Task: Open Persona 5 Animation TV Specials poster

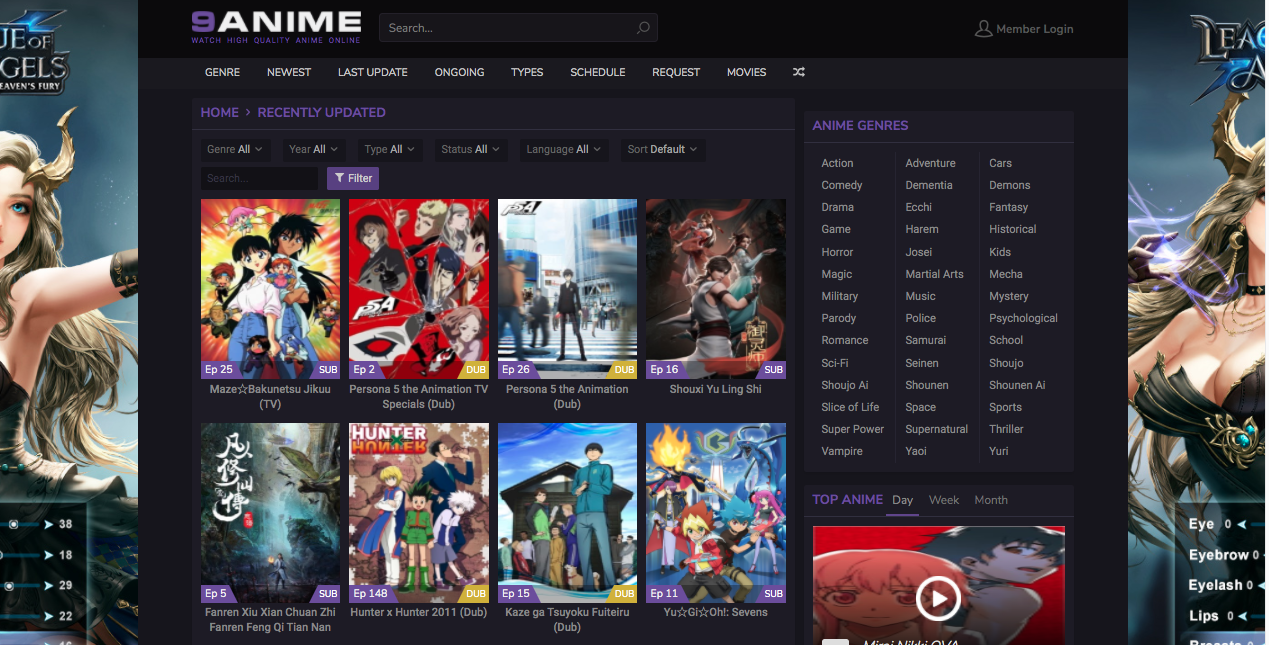Action: 419,288
